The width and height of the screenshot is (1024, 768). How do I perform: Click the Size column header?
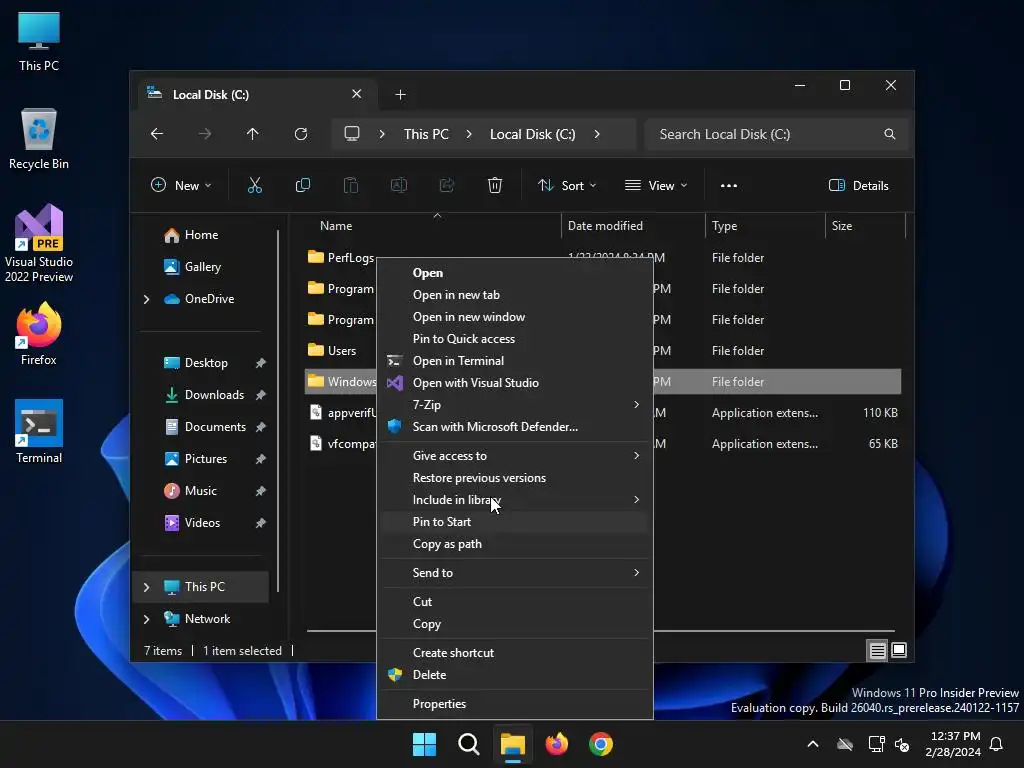coord(866,226)
